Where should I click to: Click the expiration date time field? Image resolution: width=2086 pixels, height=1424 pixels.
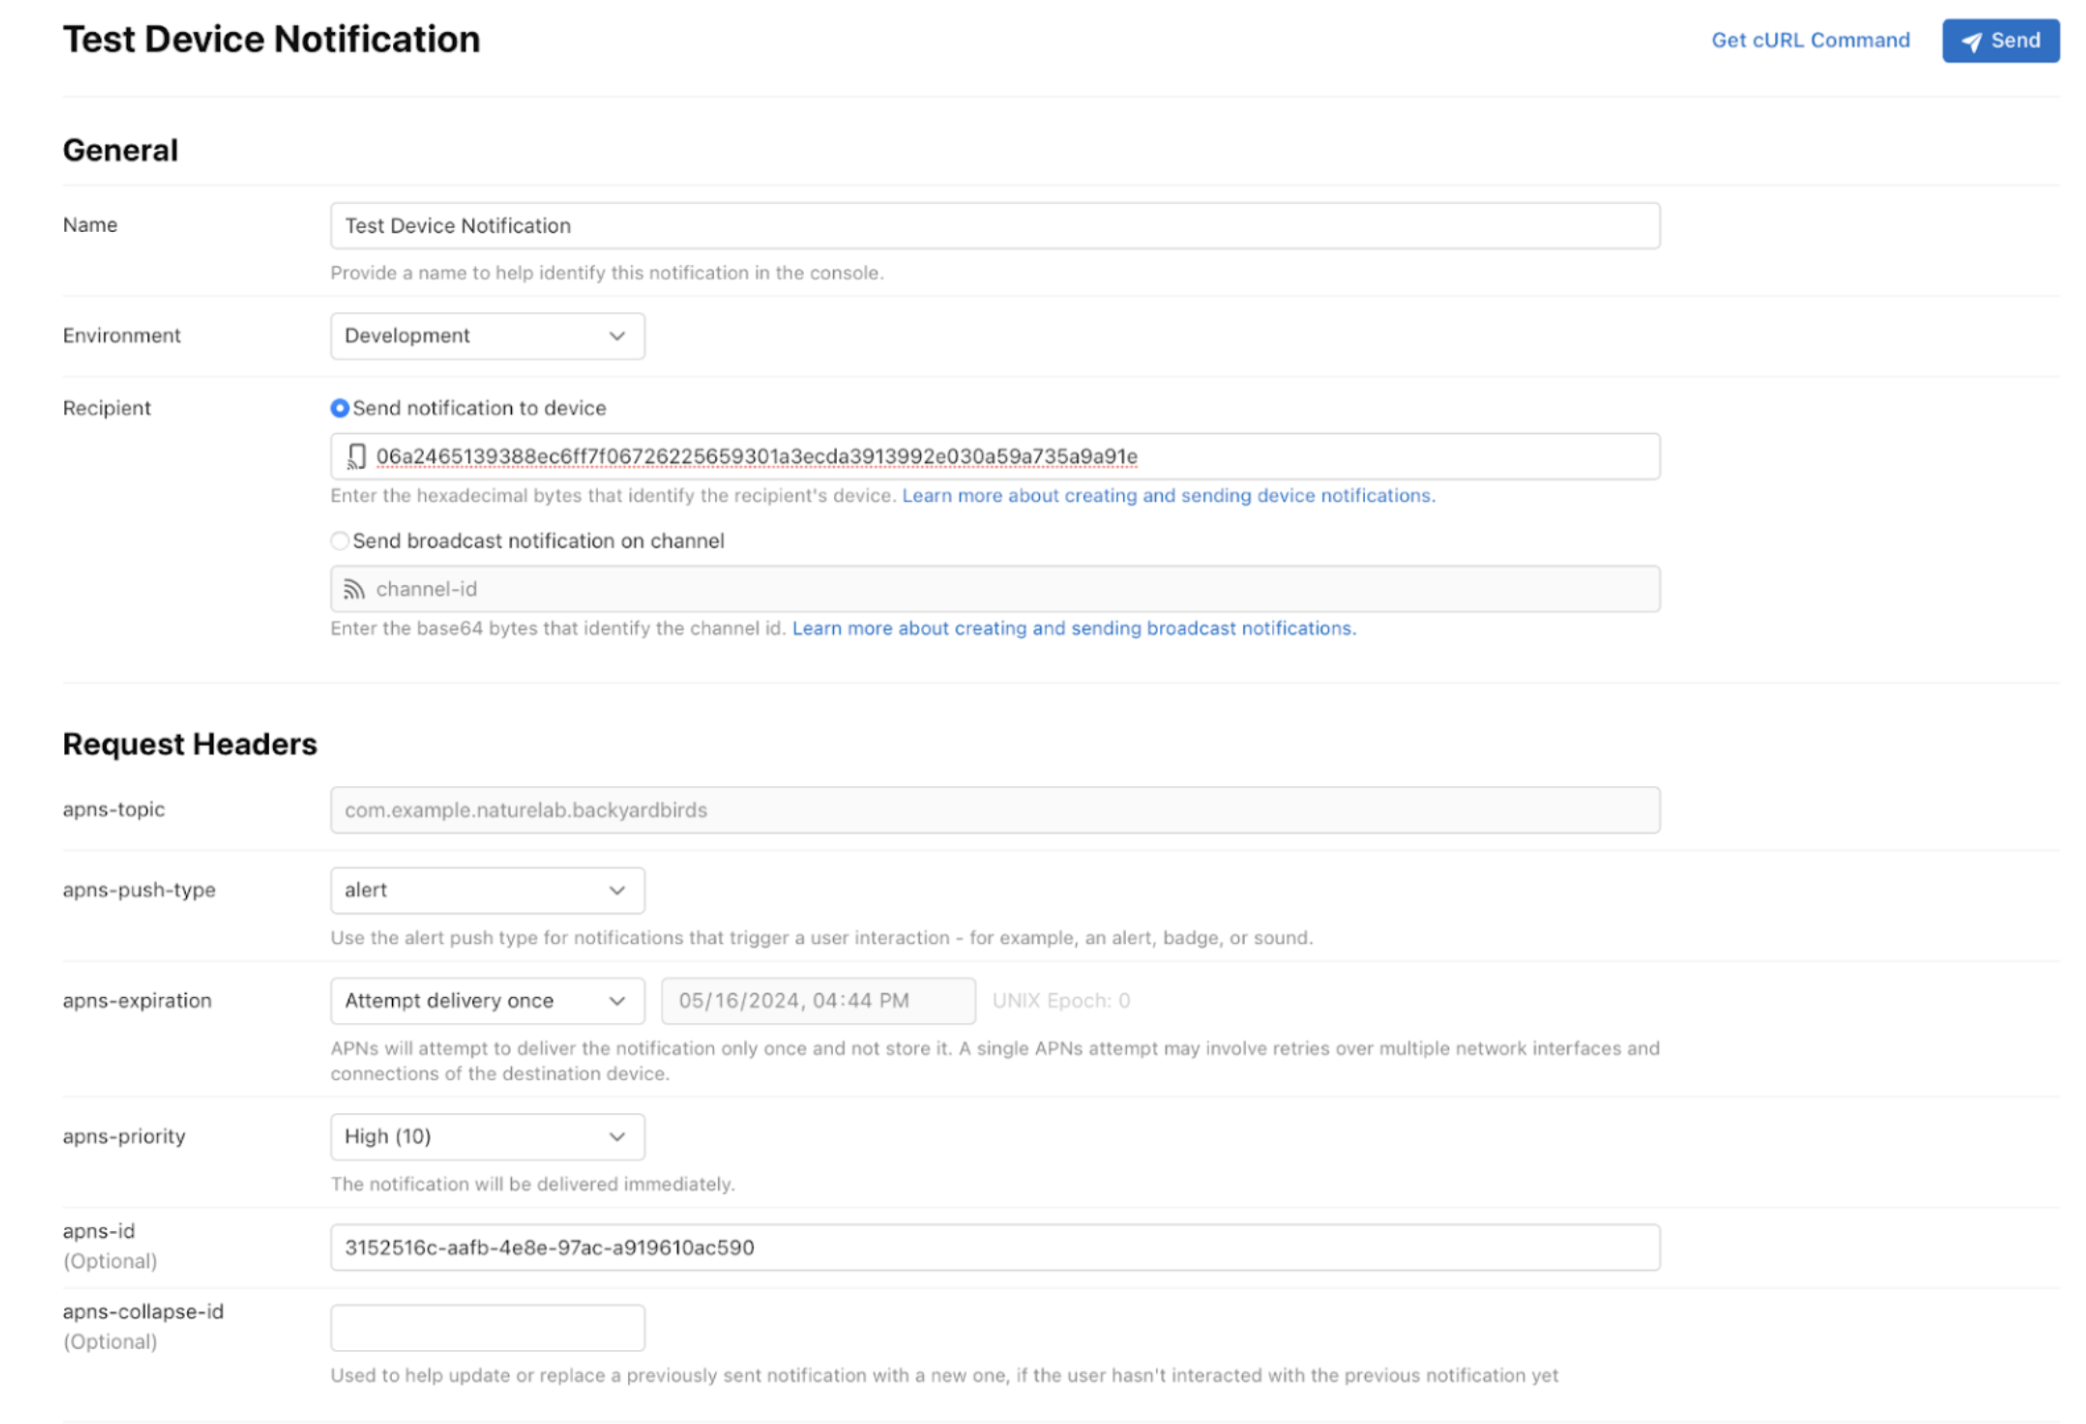pos(817,1001)
